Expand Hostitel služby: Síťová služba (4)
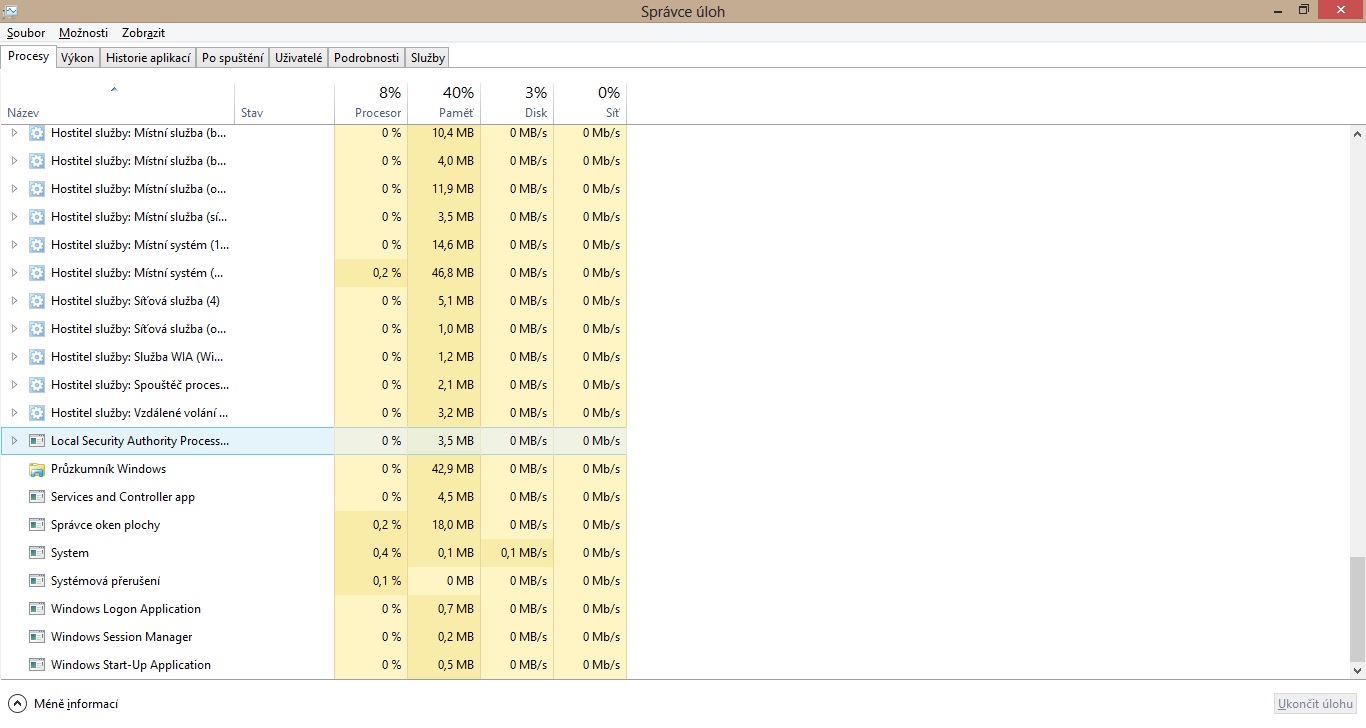 coord(14,301)
